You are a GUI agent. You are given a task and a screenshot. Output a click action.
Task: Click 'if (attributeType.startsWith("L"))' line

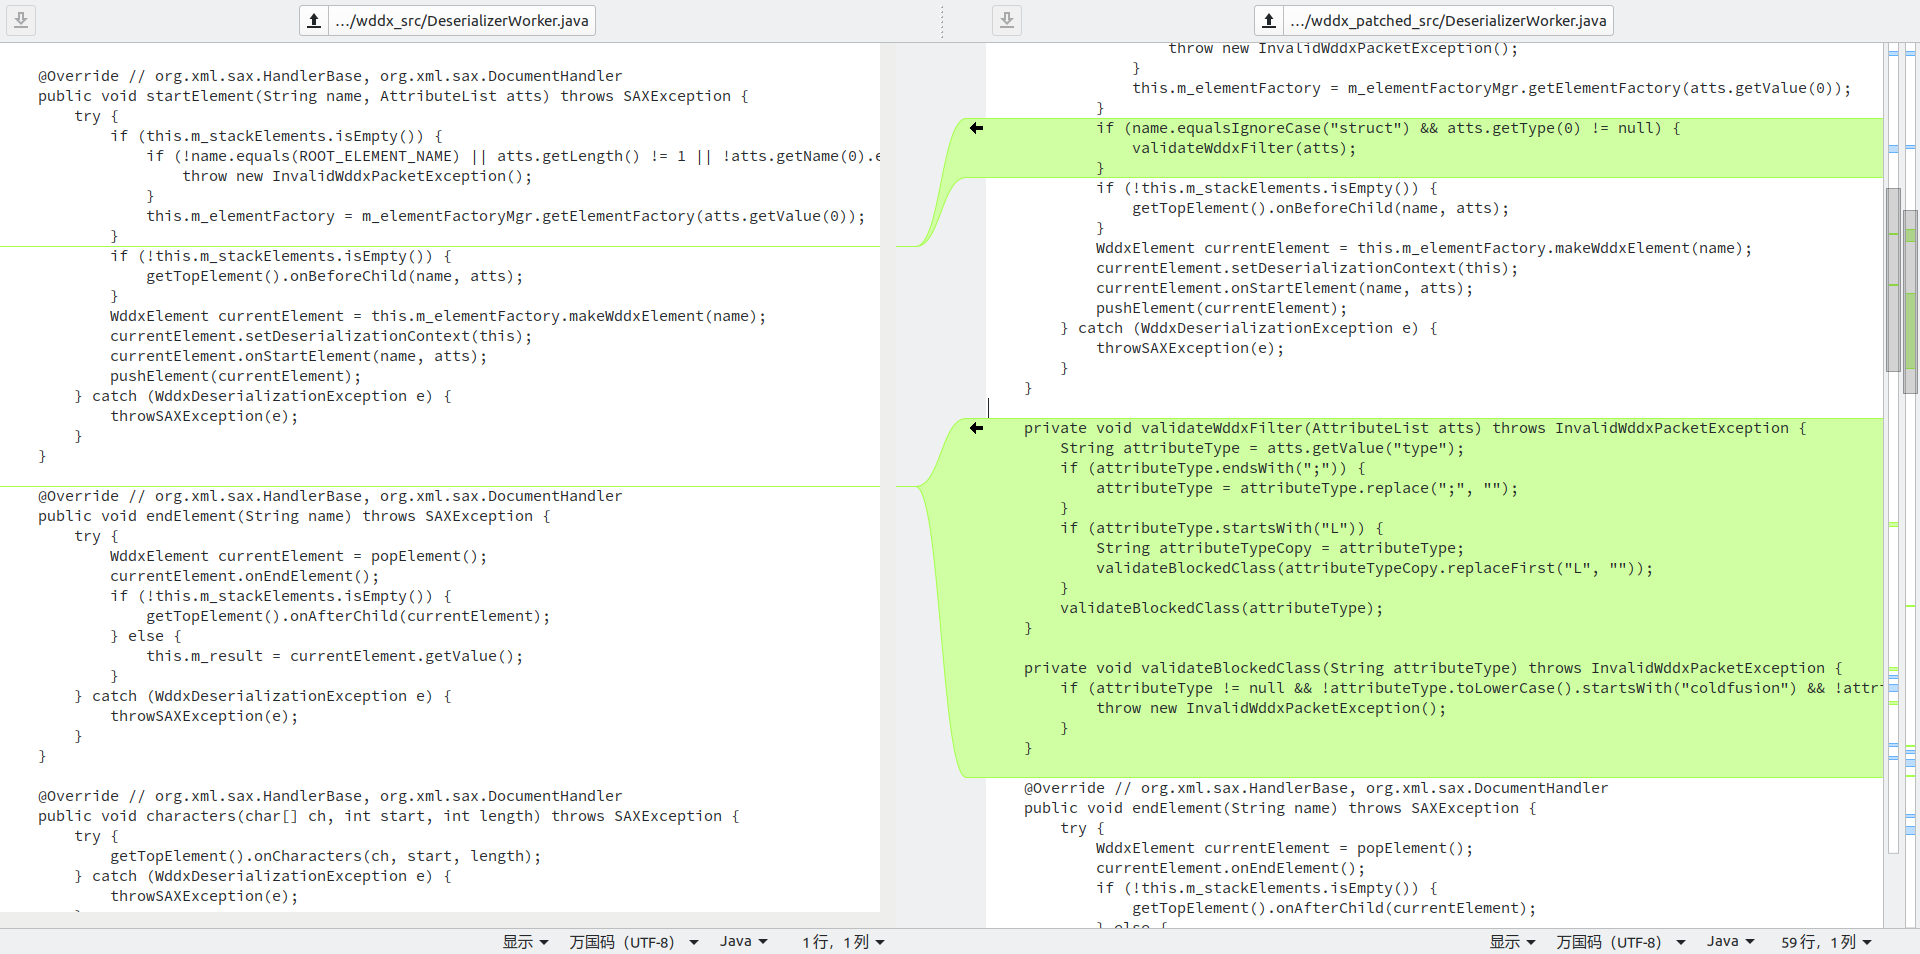click(1222, 528)
